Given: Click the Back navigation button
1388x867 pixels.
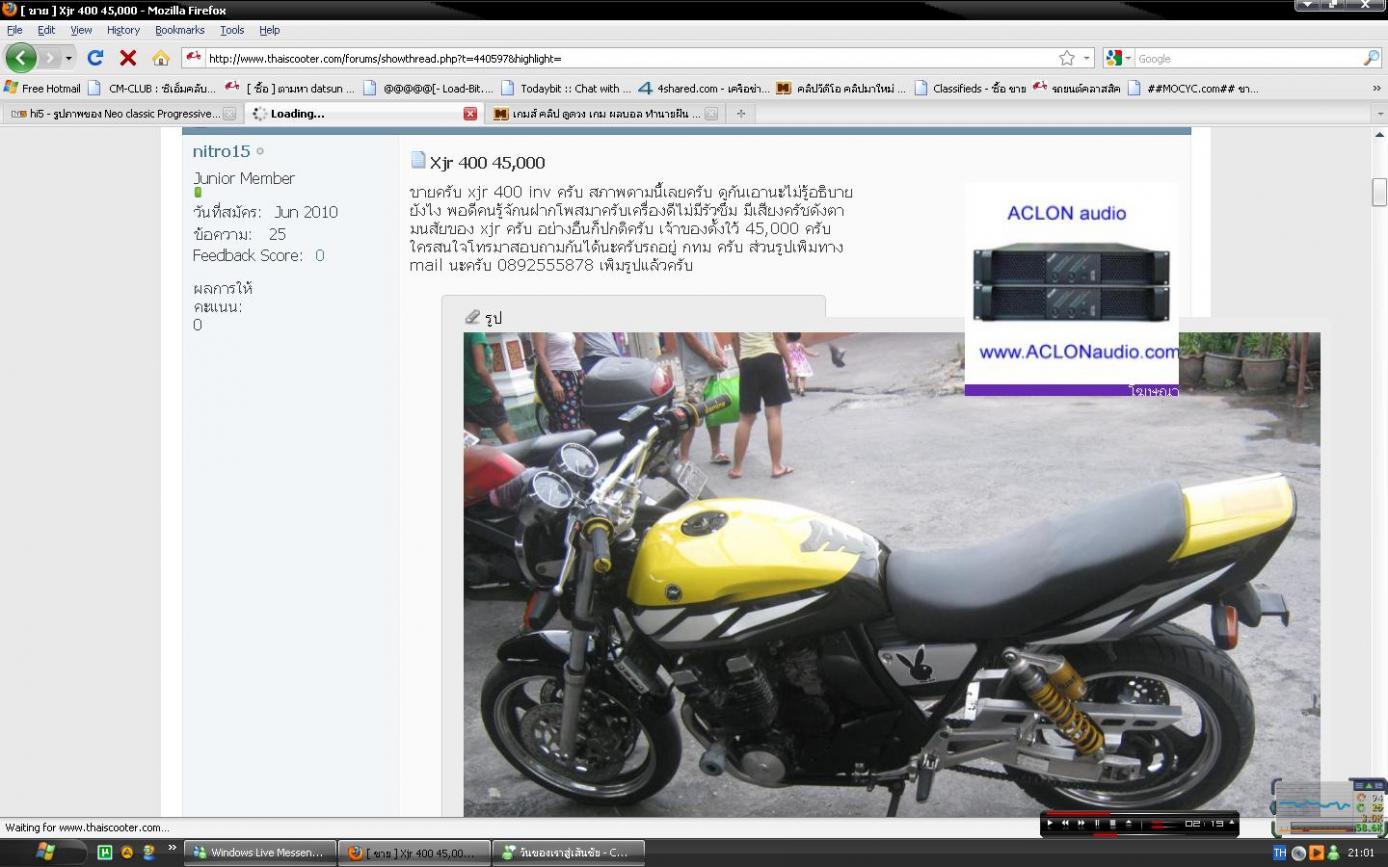Looking at the screenshot, I should tap(21, 58).
